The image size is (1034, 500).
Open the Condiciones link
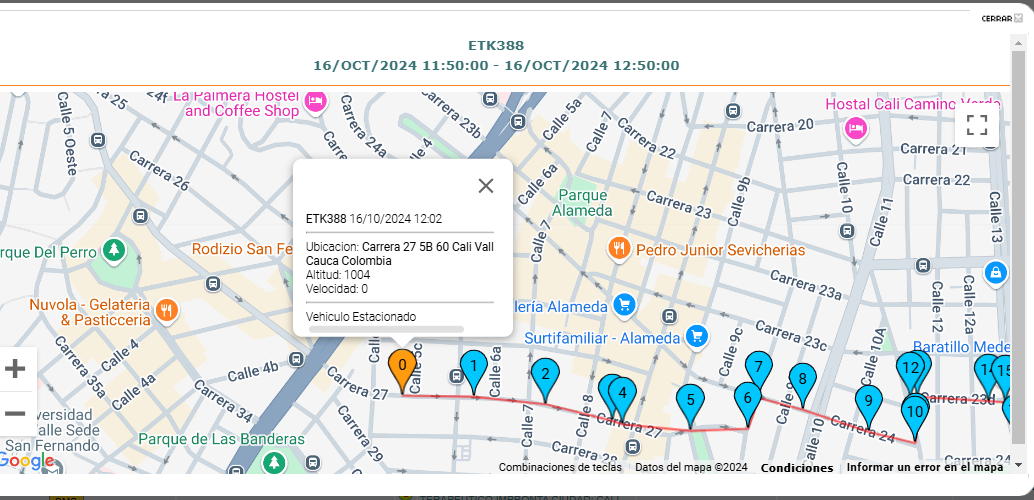(796, 468)
